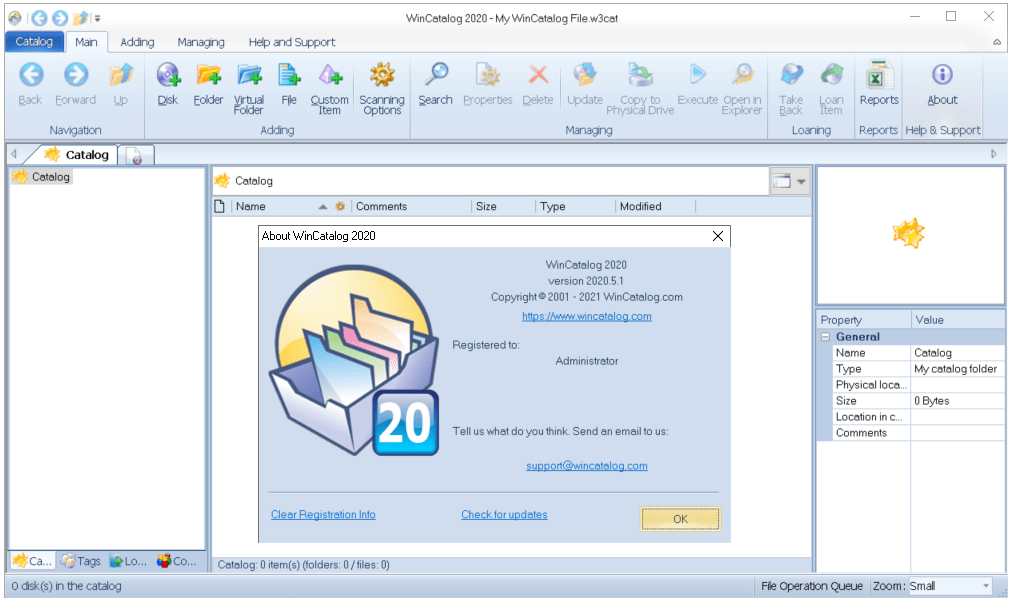Image resolution: width=1010 pixels, height=600 pixels.
Task: Click the My catalog folder type value
Action: pos(957,369)
